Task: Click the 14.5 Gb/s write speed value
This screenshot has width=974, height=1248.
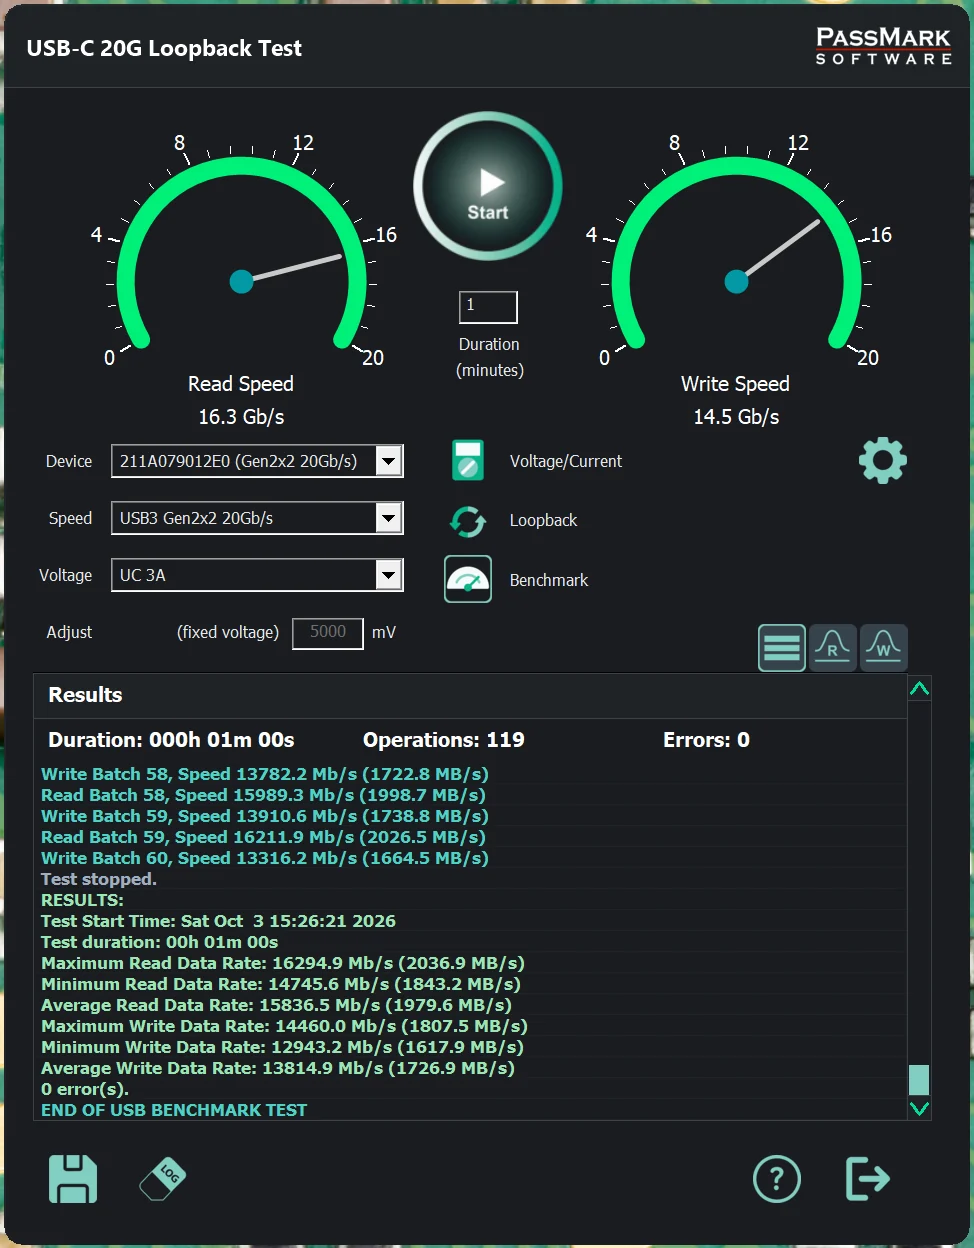Action: click(736, 417)
